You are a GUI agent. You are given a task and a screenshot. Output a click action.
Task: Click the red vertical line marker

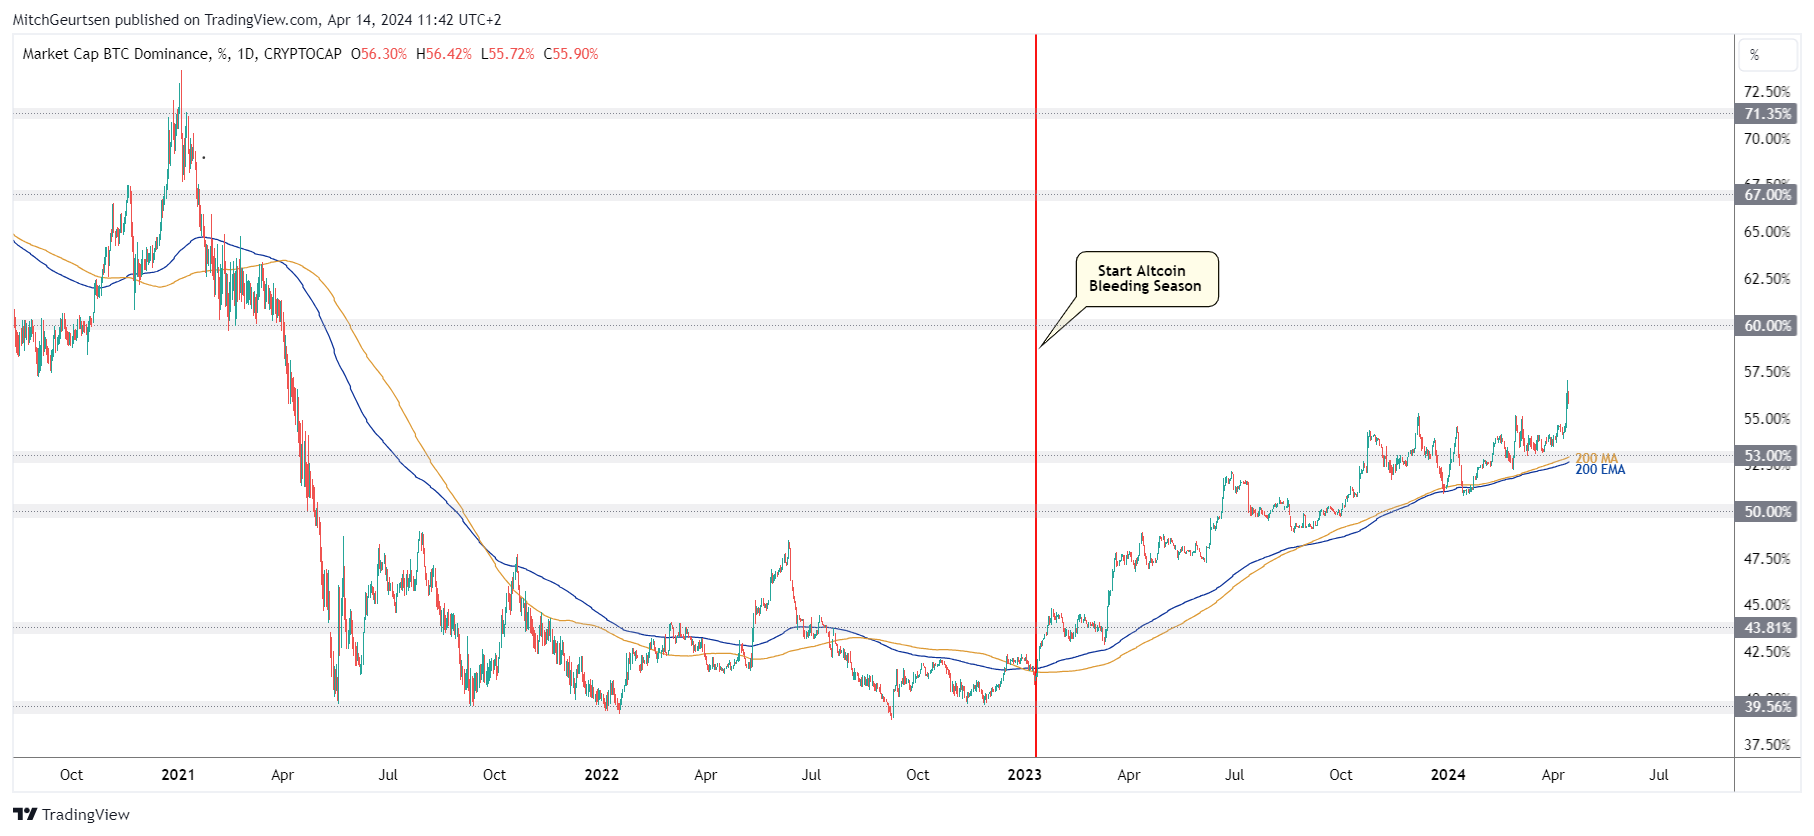pos(1036,500)
